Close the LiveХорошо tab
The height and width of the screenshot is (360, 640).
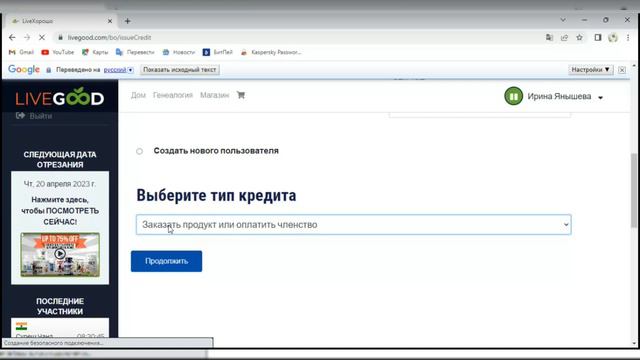[x=110, y=21]
